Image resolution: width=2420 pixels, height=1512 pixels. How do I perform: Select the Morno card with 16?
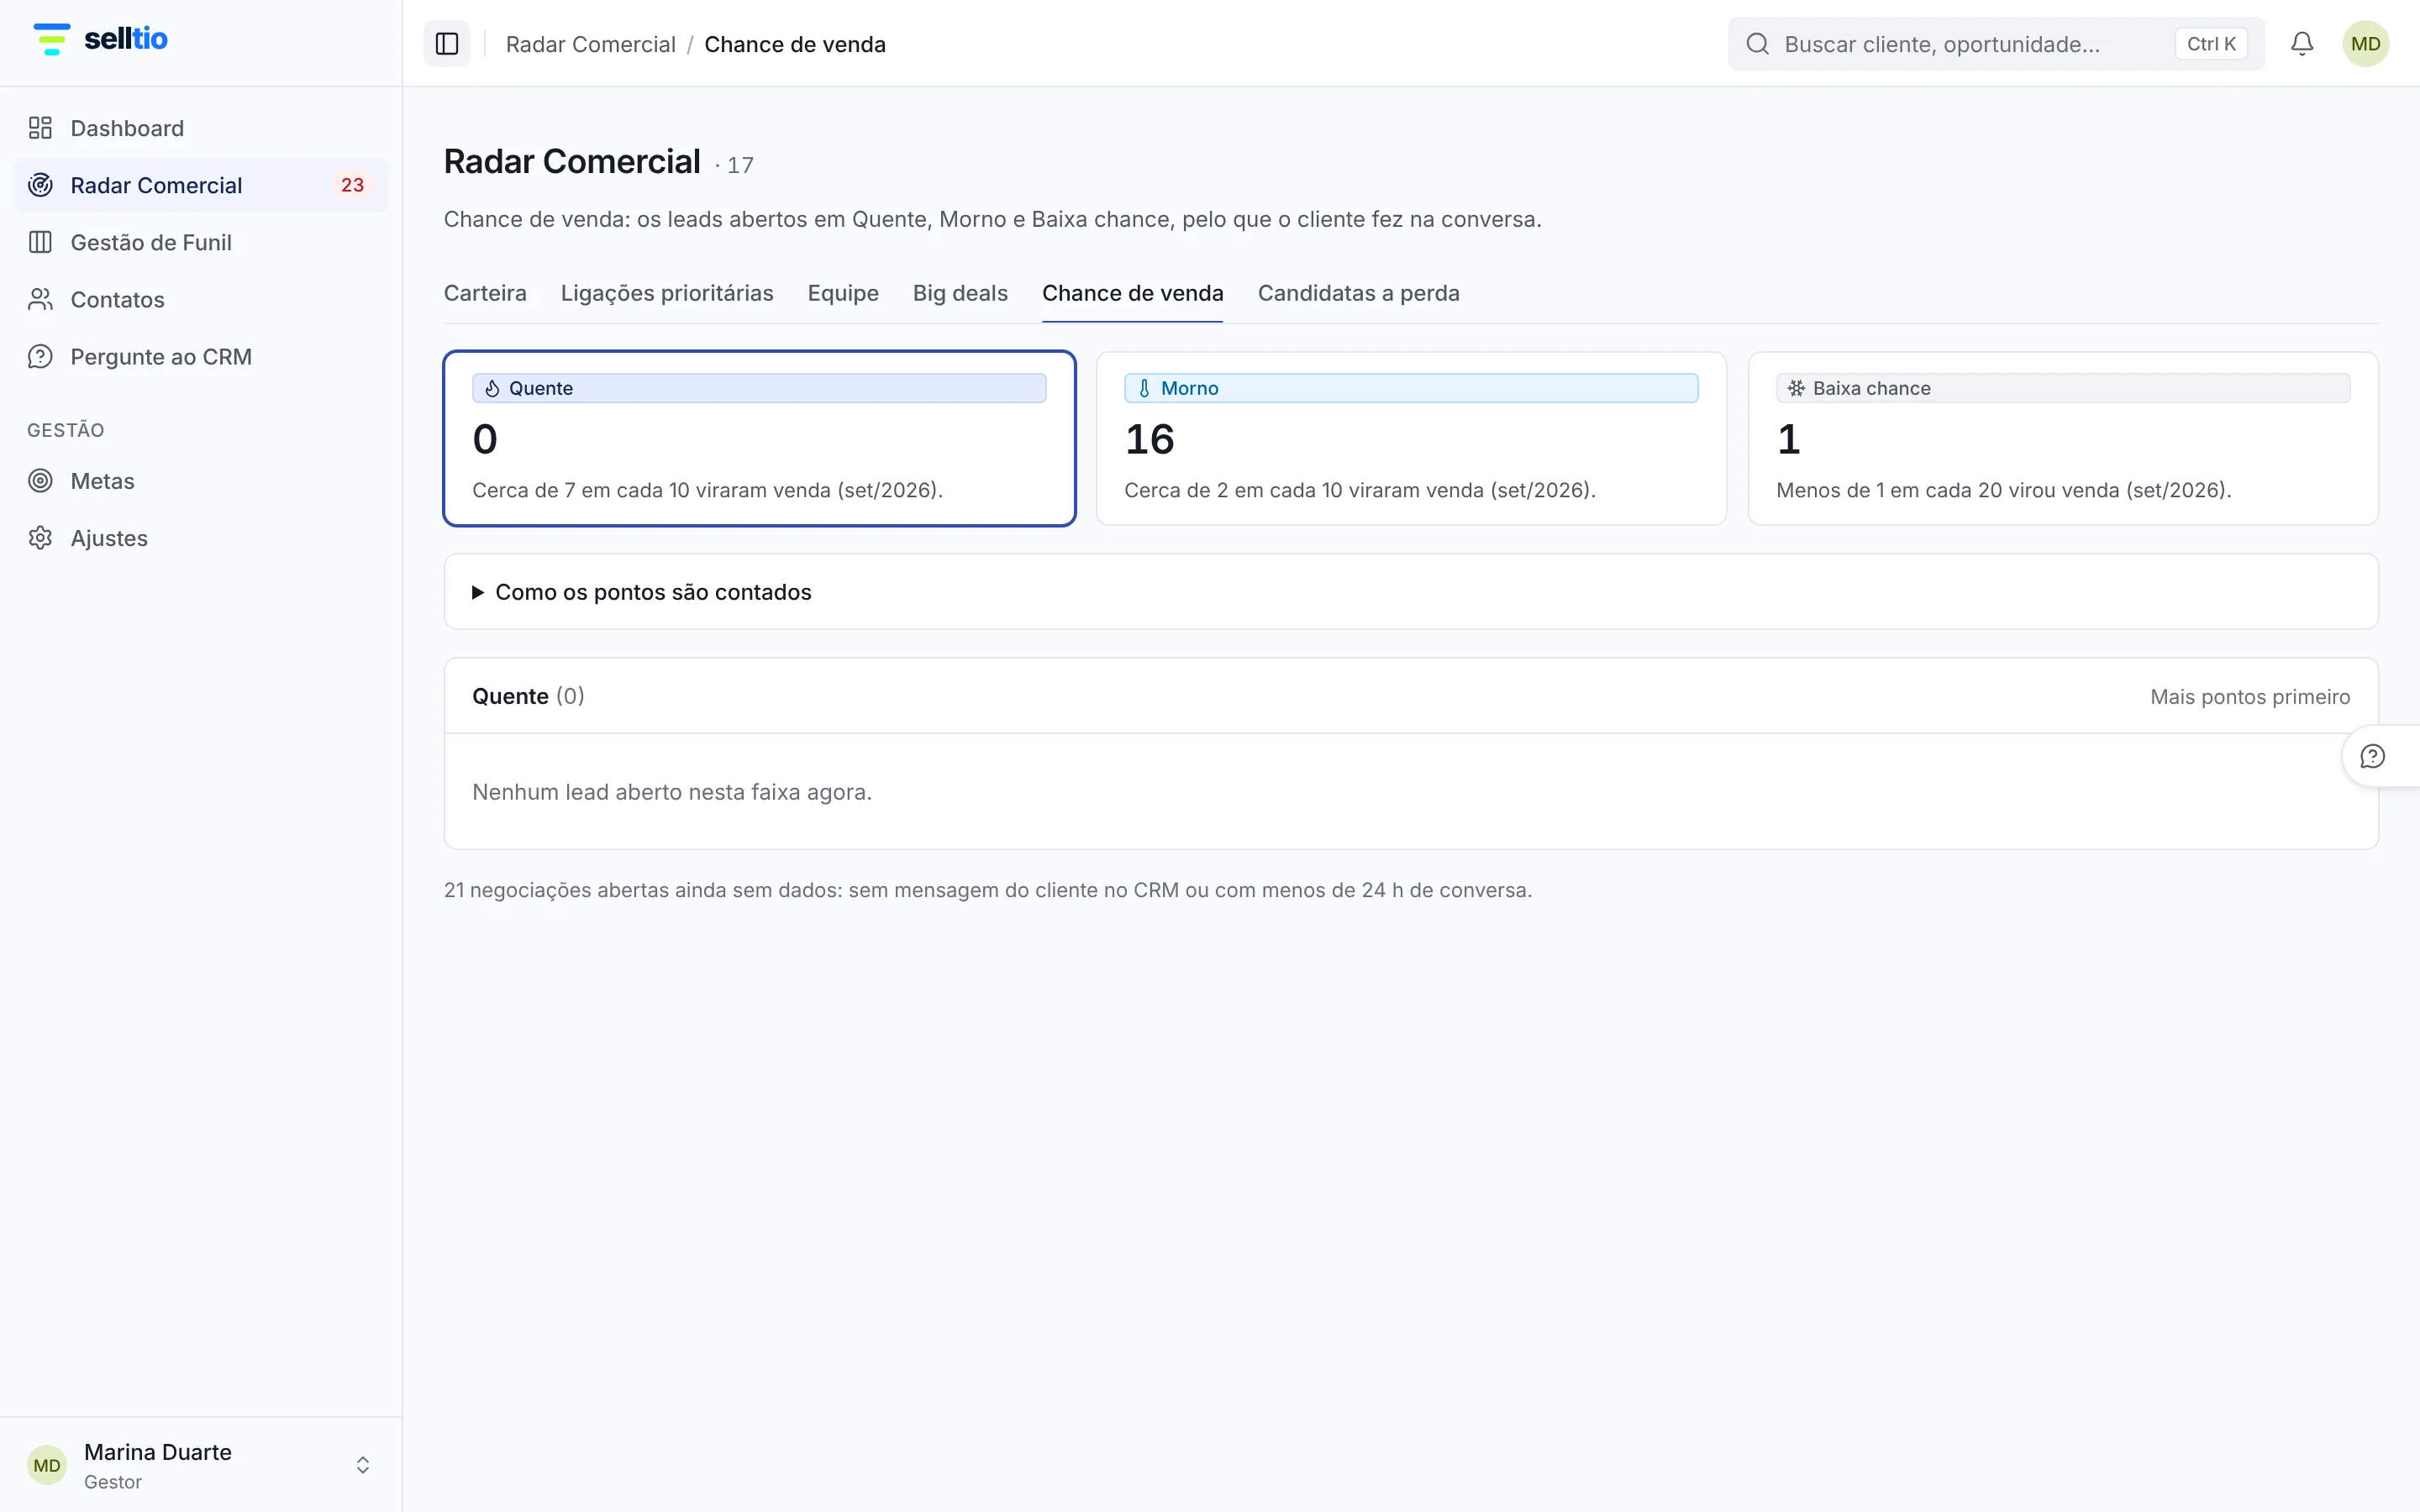click(1411, 438)
